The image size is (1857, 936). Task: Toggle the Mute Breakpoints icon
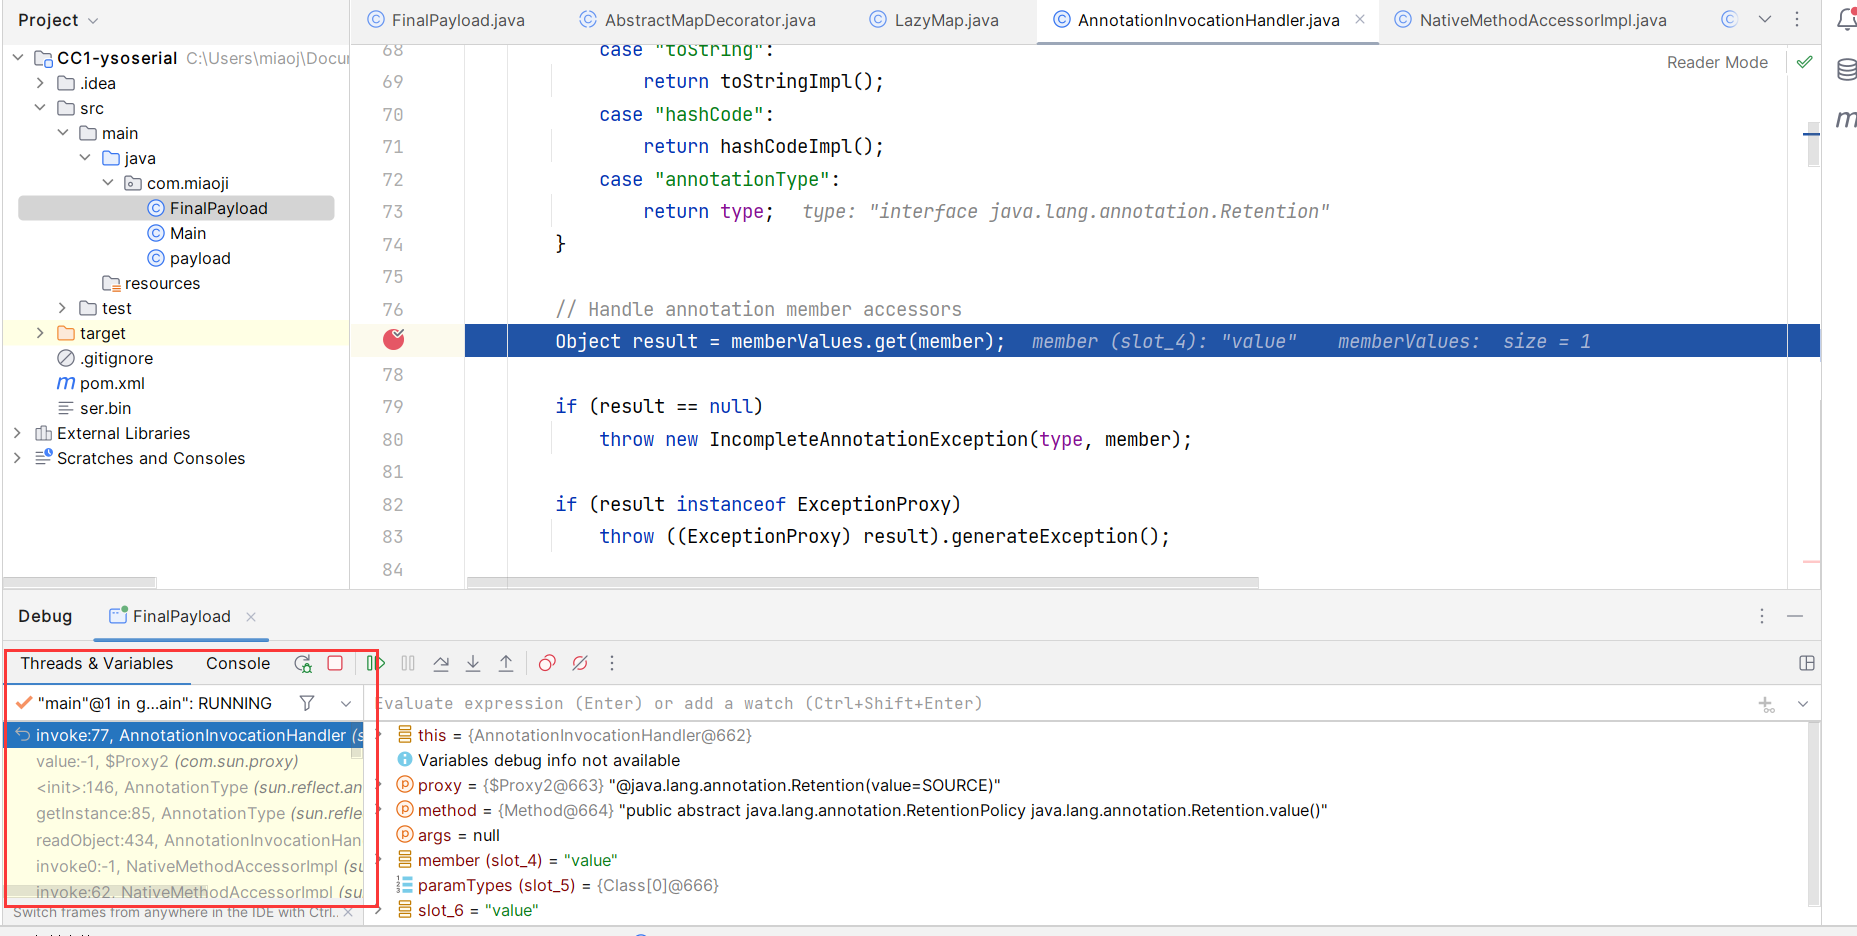580,663
